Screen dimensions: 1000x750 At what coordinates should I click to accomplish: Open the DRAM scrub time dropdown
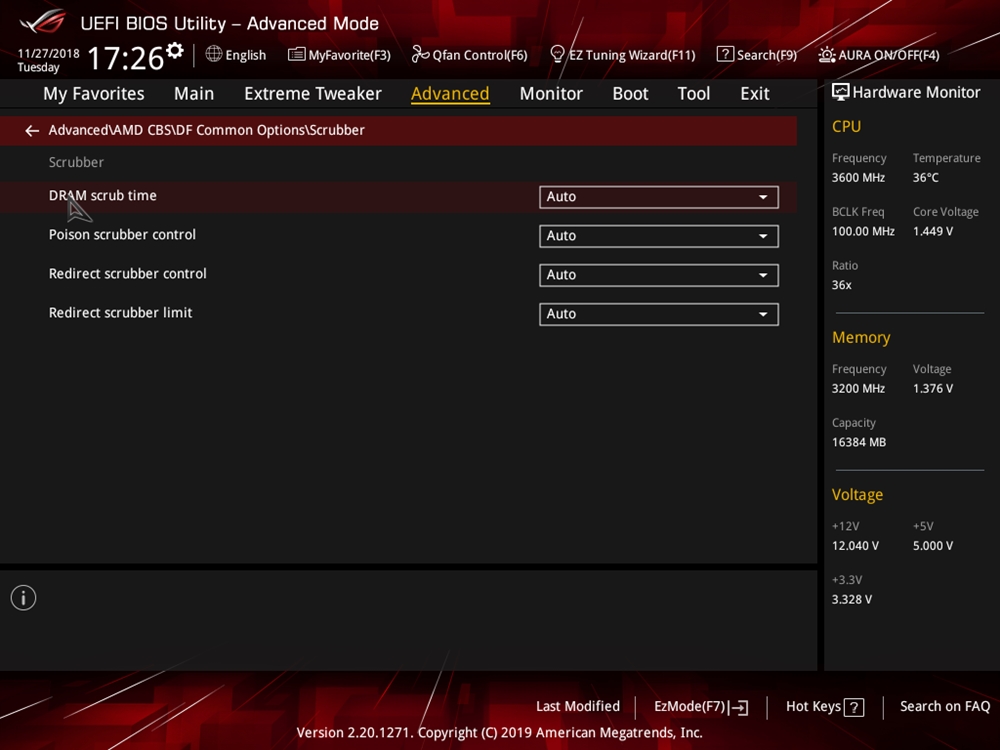[x=659, y=197]
